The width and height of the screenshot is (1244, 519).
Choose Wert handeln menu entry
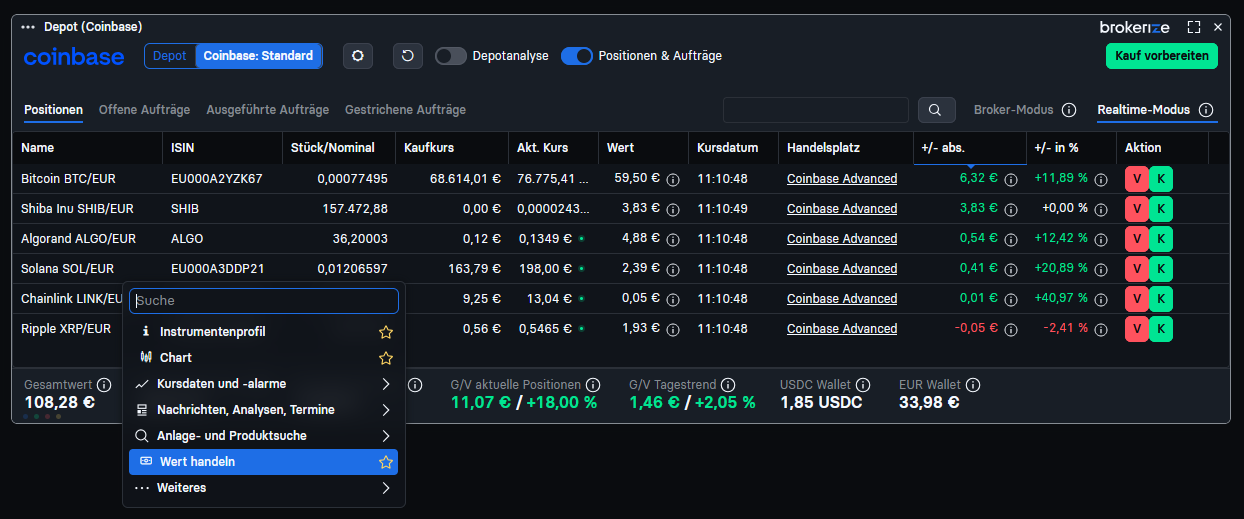[264, 462]
